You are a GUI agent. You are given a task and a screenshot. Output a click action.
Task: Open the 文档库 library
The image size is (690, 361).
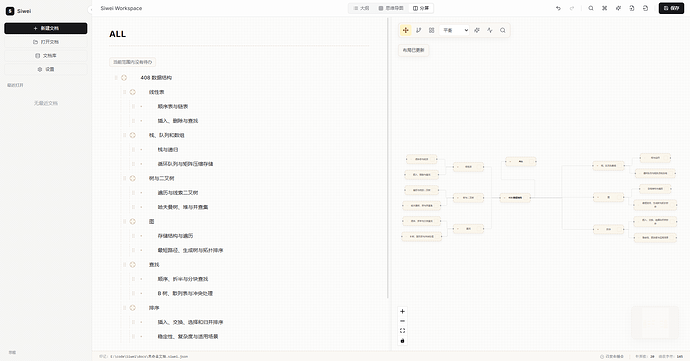[46, 55]
